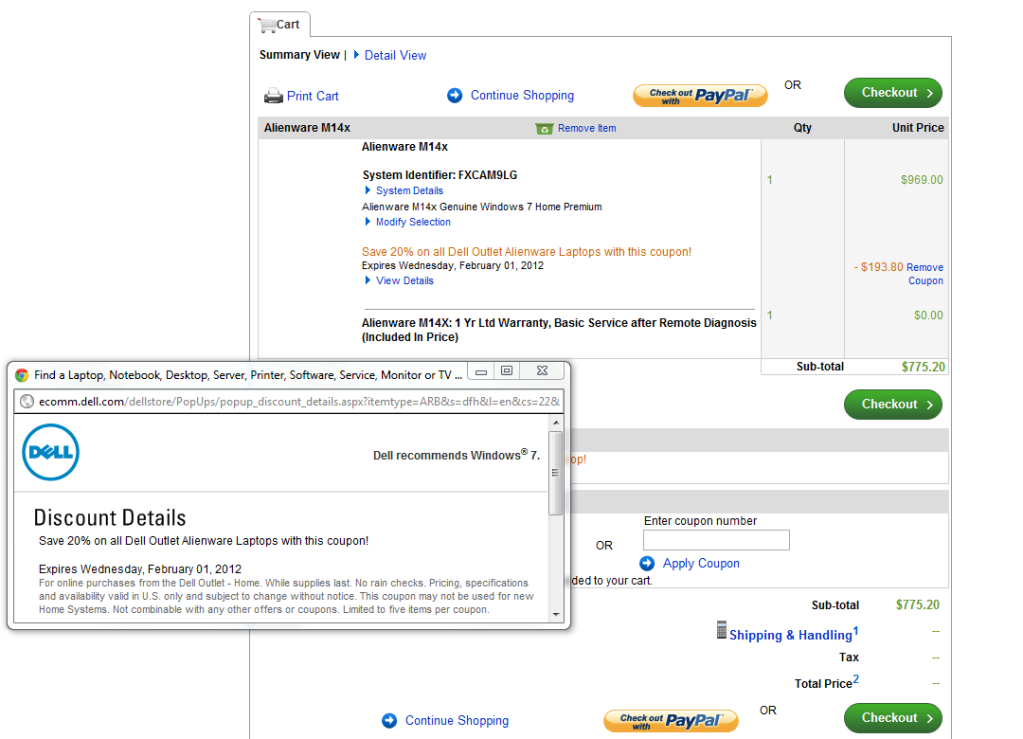Click Summary View label
The image size is (1023, 739).
[x=299, y=55]
